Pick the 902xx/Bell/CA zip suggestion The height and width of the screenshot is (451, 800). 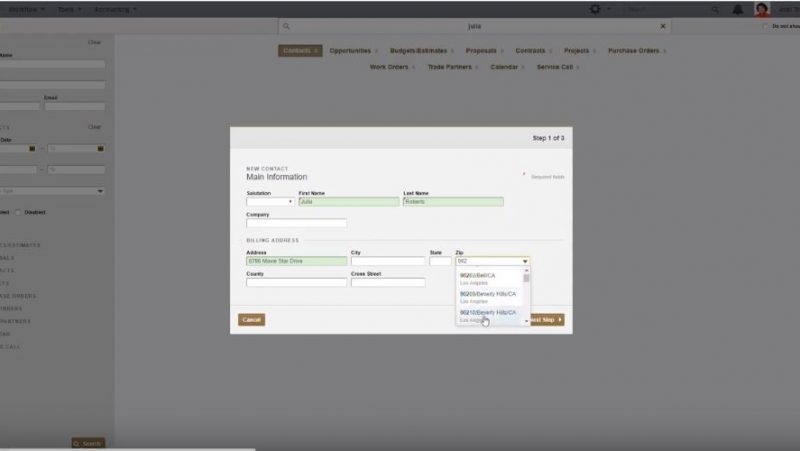click(478, 275)
